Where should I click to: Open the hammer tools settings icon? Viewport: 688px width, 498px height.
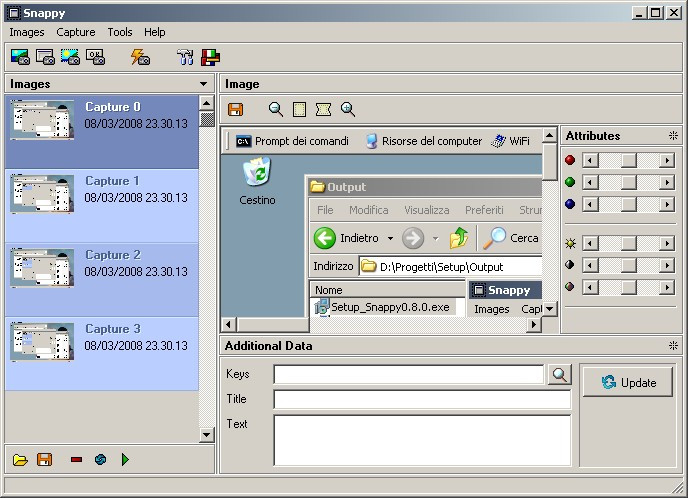(x=185, y=57)
